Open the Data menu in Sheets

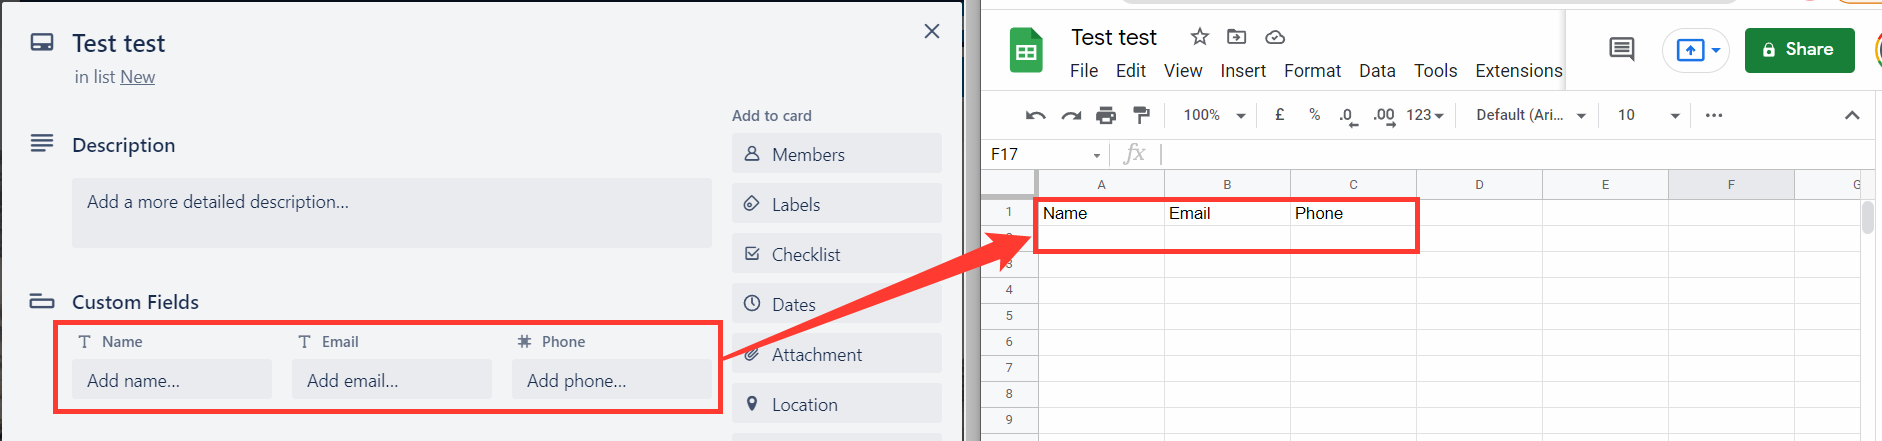click(x=1377, y=71)
